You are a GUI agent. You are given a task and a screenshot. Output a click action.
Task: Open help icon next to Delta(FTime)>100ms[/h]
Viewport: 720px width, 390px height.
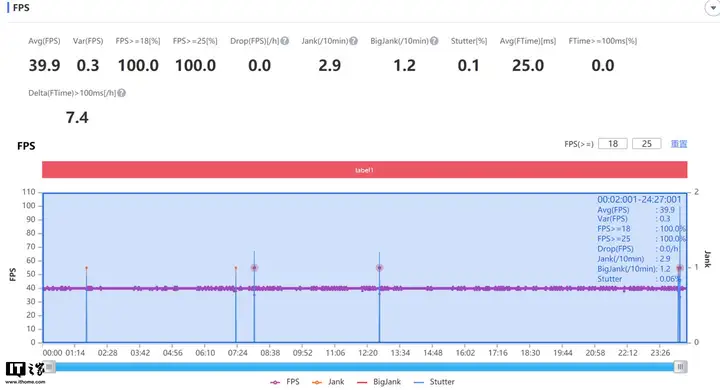(122, 93)
